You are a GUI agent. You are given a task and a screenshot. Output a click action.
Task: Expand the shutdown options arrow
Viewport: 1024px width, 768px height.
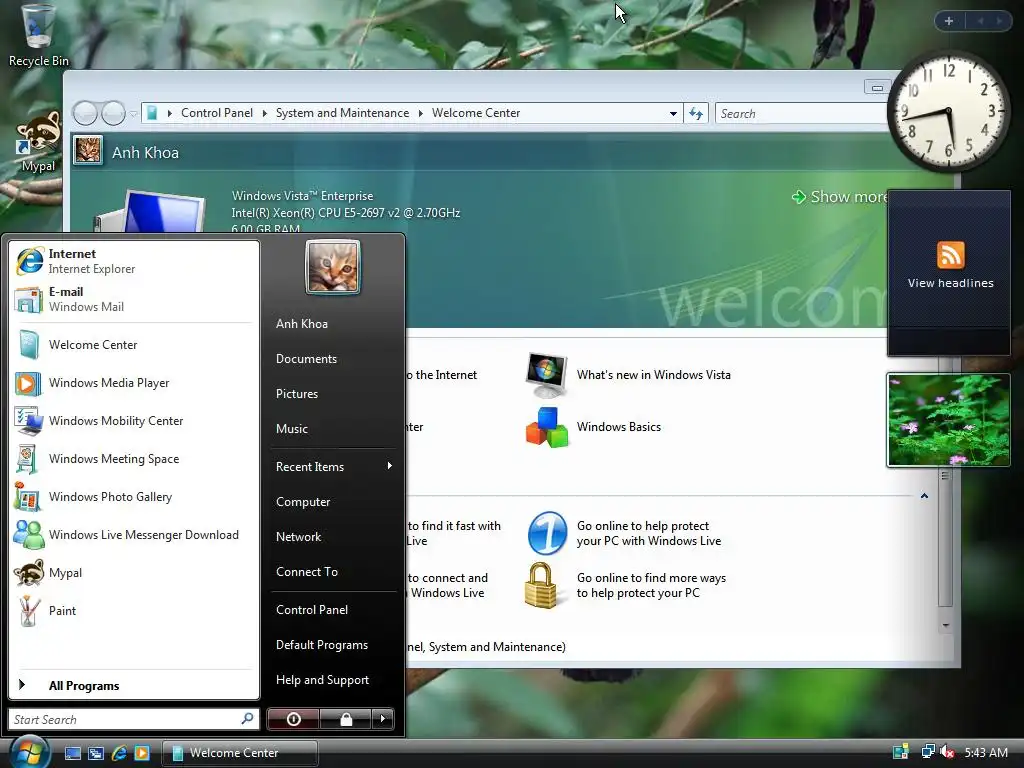pos(383,719)
